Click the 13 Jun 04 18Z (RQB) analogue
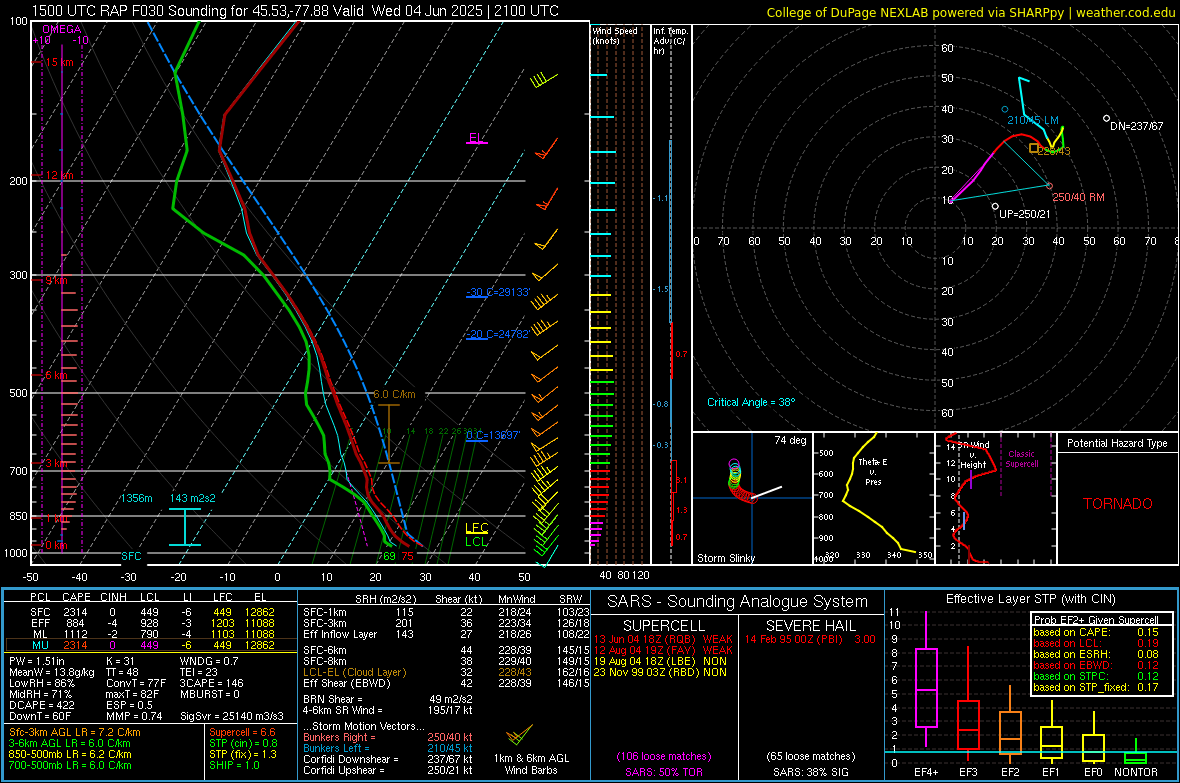Image resolution: width=1180 pixels, height=783 pixels. pos(663,639)
